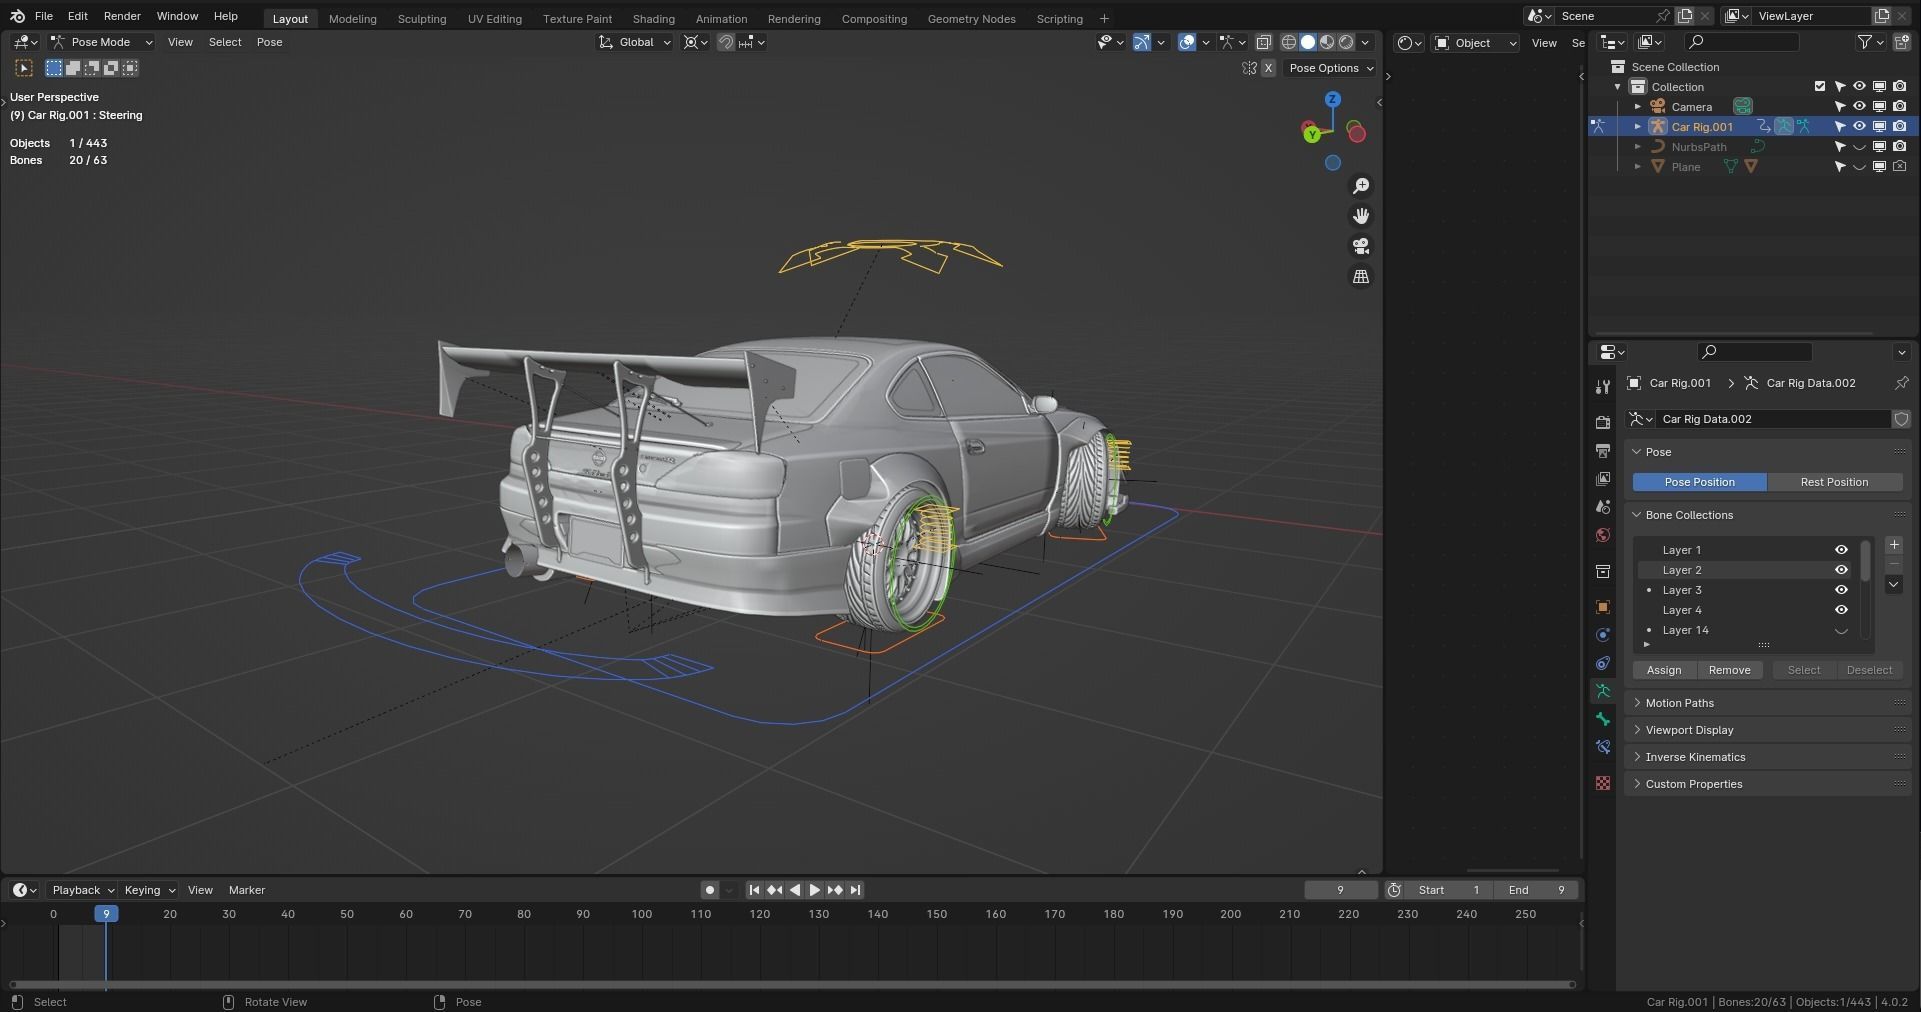
Task: Click the Blender logo menu icon
Action: [17, 16]
